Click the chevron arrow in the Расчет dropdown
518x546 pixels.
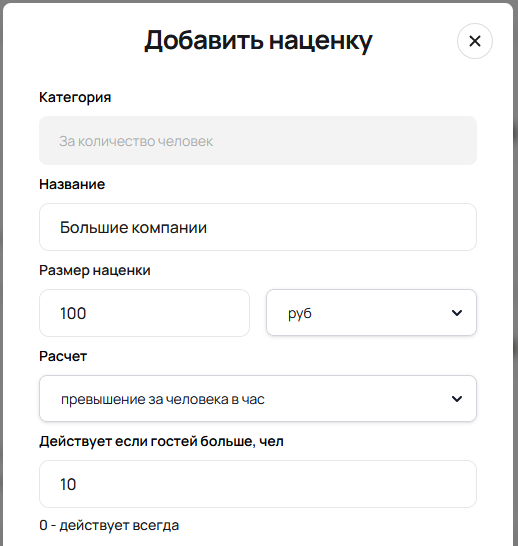pos(457,398)
